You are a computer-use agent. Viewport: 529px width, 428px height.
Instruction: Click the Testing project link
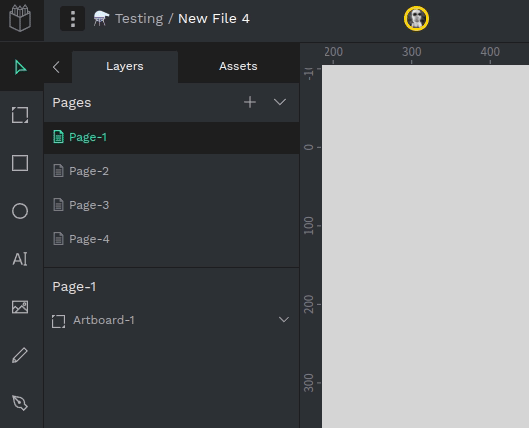tap(139, 19)
